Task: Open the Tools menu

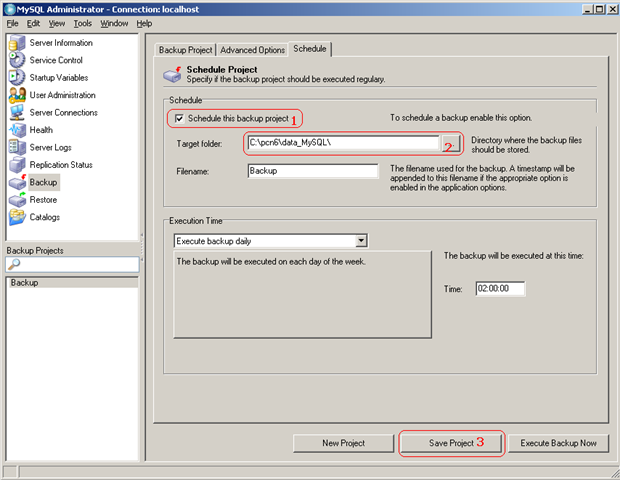Action: [83, 24]
